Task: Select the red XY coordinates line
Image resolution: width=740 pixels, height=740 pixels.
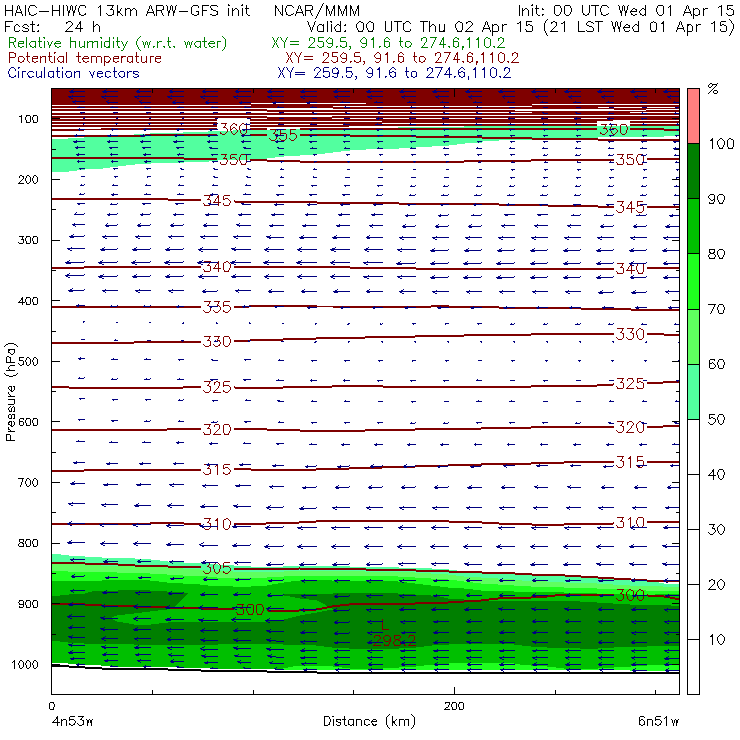Action: tap(402, 58)
